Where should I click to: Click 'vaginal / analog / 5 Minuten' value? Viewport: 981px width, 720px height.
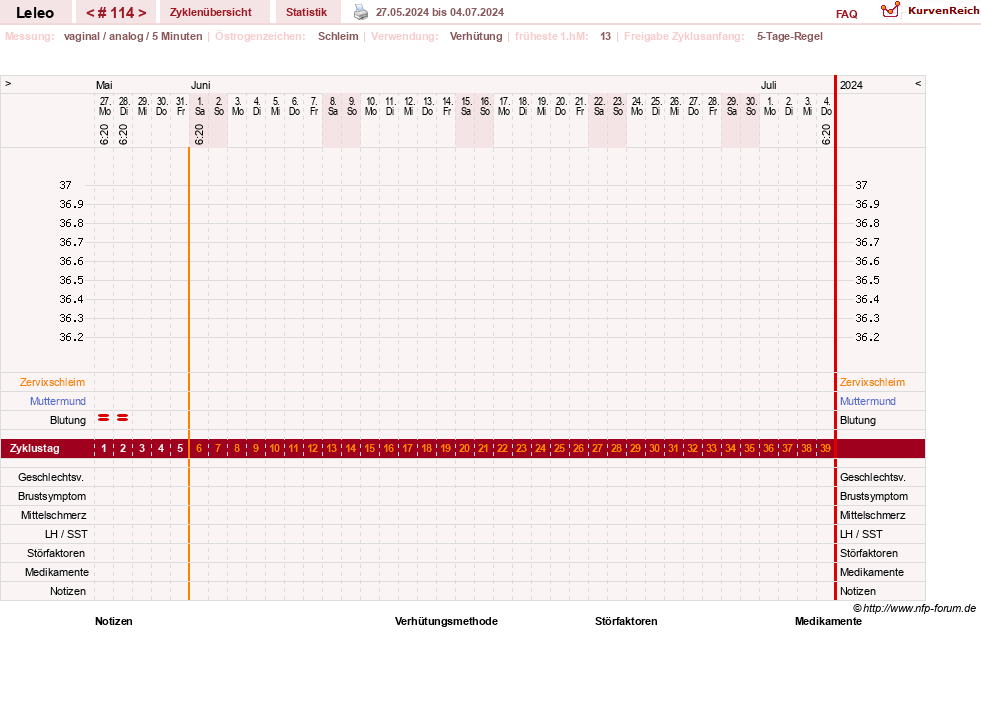[x=133, y=36]
